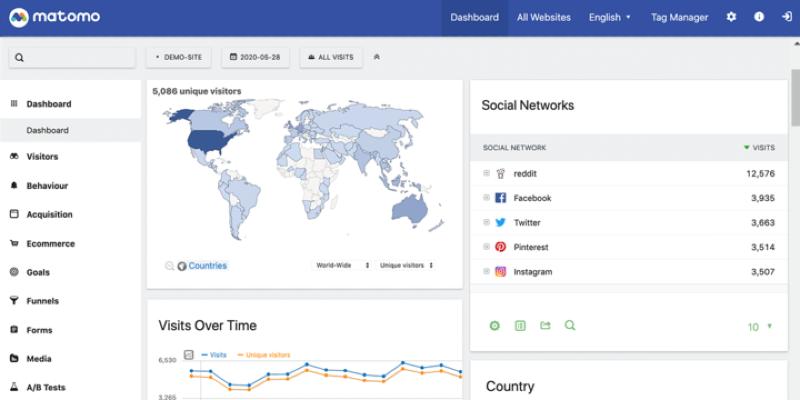Image resolution: width=800 pixels, height=400 pixels.
Task: Click the Matomo logo
Action: point(53,18)
